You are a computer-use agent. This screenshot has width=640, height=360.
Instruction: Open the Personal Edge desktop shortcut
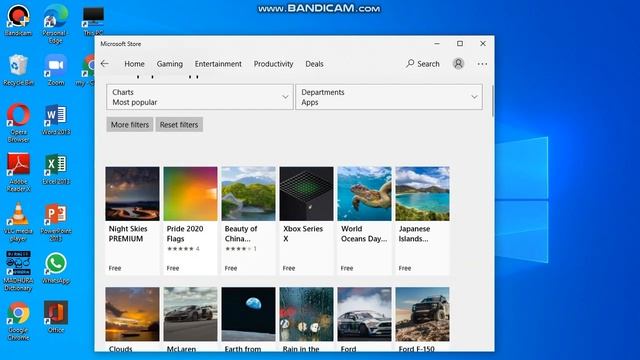point(55,24)
